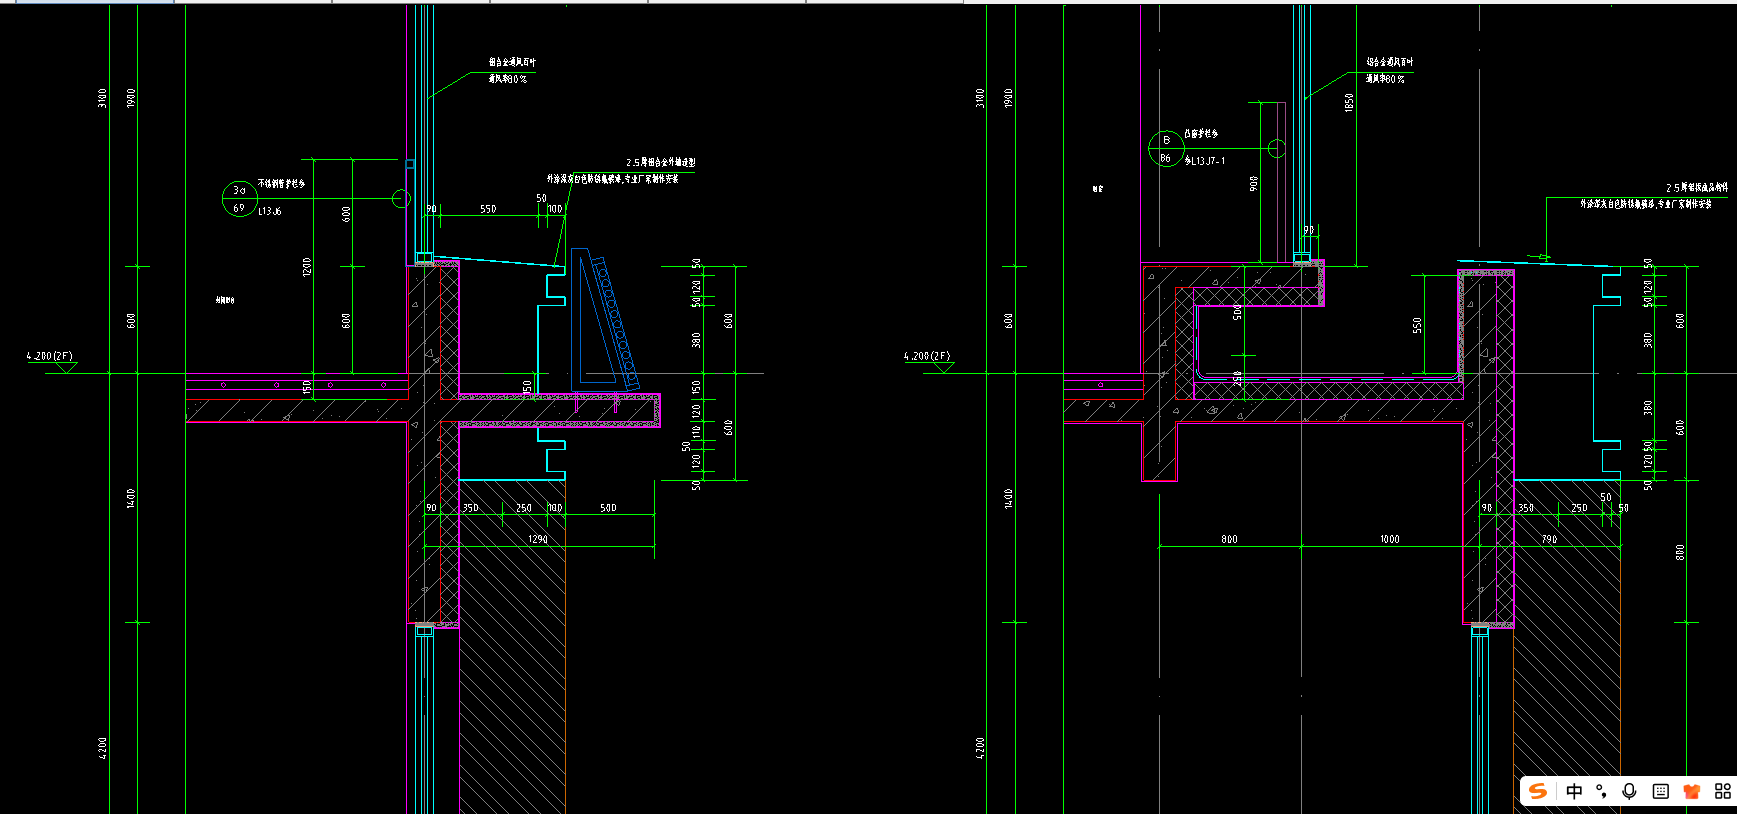The image size is (1737, 814).
Task: Select the 1000 horizontal dimension text
Action: click(x=1389, y=539)
